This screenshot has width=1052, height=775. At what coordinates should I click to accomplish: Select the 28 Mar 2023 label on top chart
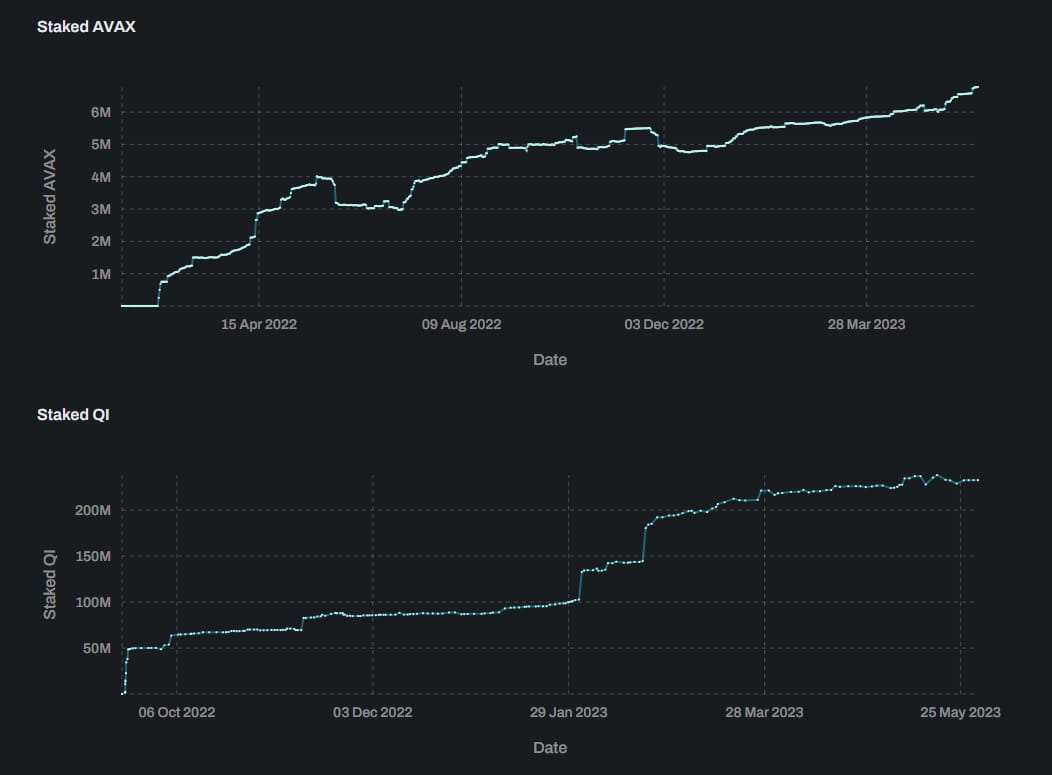[x=866, y=324]
